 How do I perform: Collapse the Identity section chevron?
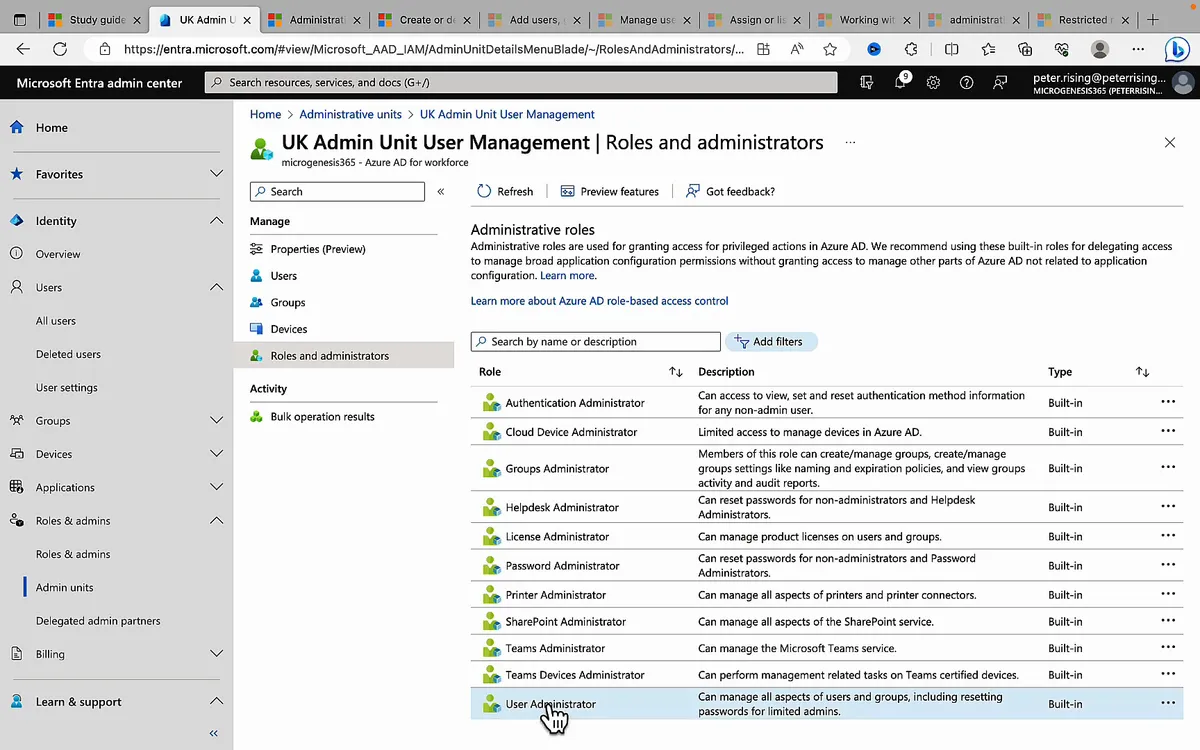click(x=216, y=221)
